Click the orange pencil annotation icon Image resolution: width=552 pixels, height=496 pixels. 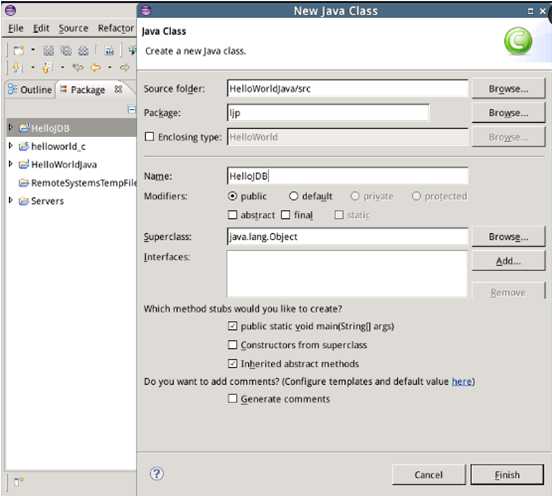46,67
